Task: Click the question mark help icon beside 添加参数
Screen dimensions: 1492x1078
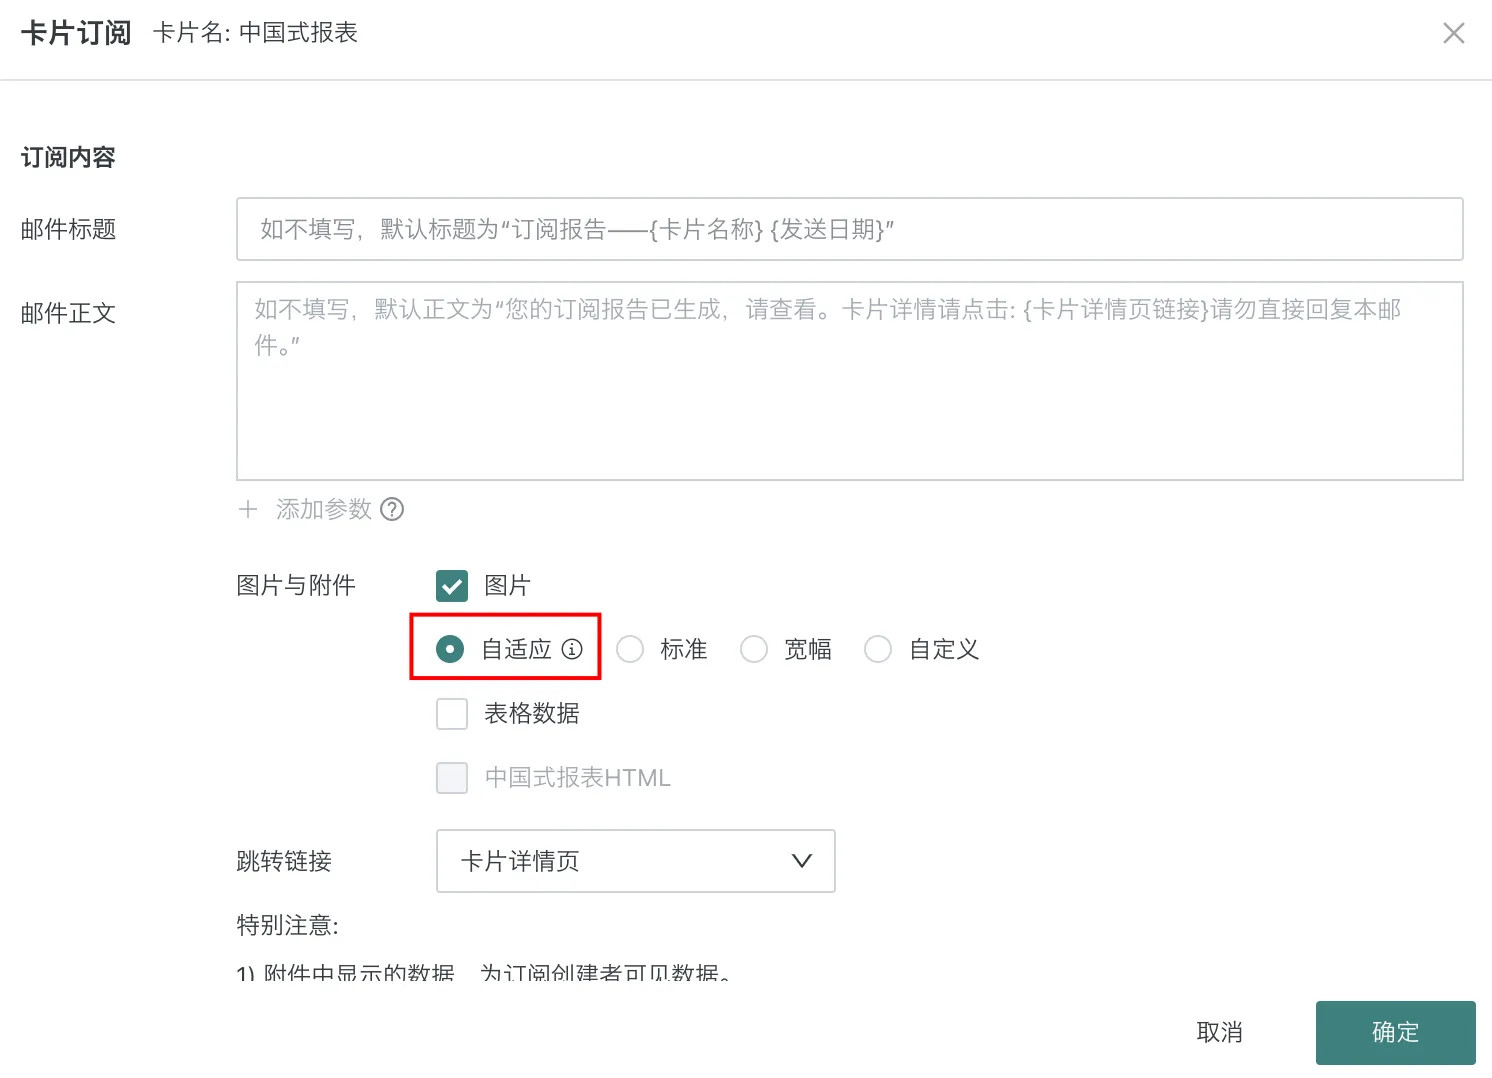Action: 393,509
